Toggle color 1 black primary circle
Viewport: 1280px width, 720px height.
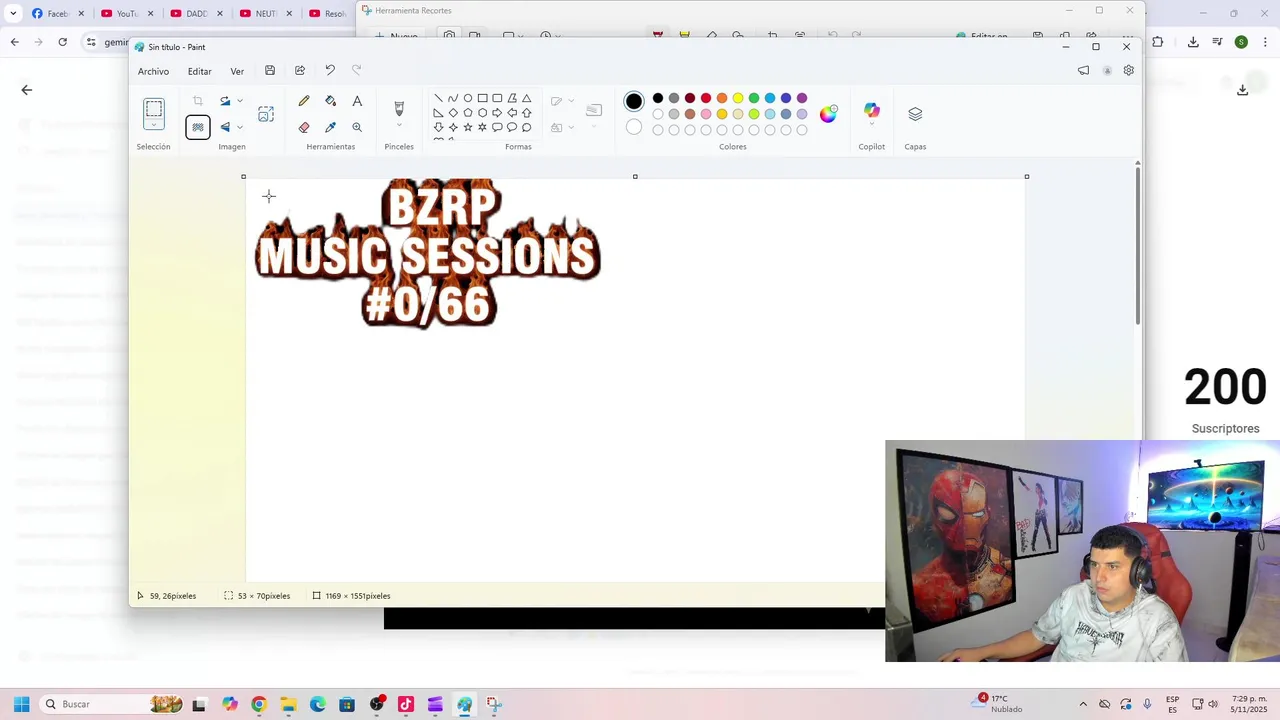634,101
